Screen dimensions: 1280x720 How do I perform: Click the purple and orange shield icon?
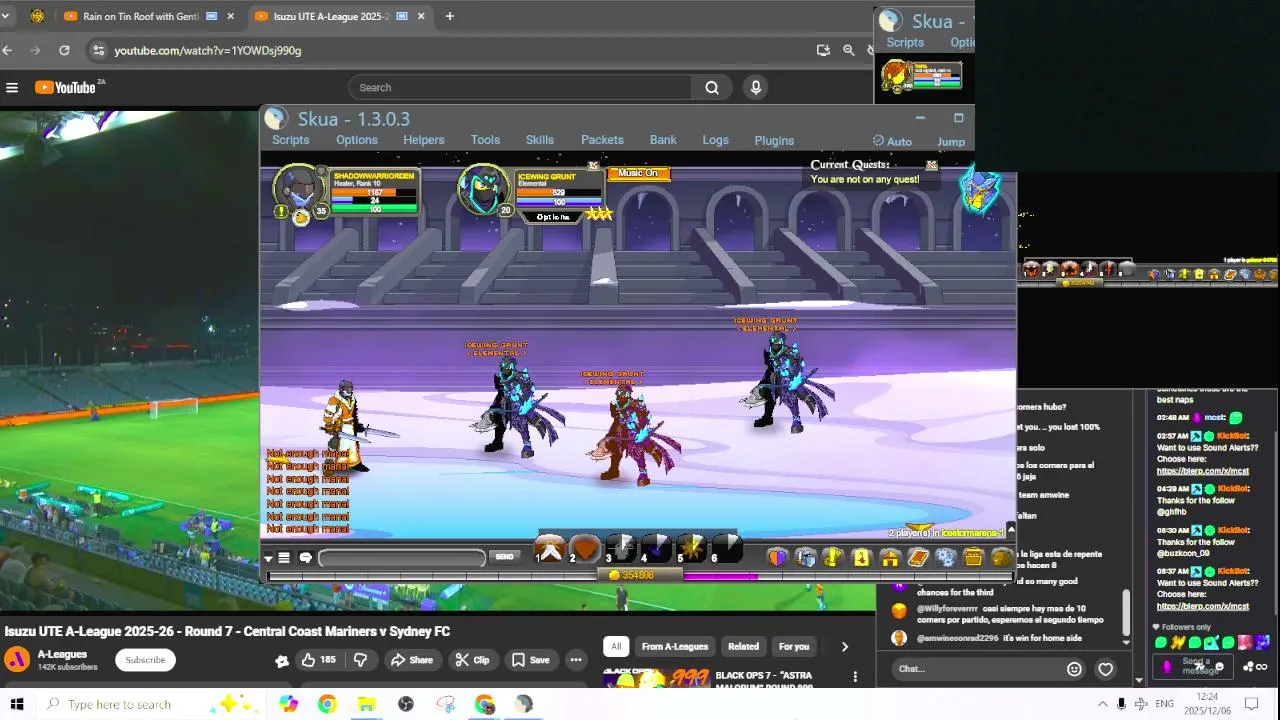coord(778,557)
